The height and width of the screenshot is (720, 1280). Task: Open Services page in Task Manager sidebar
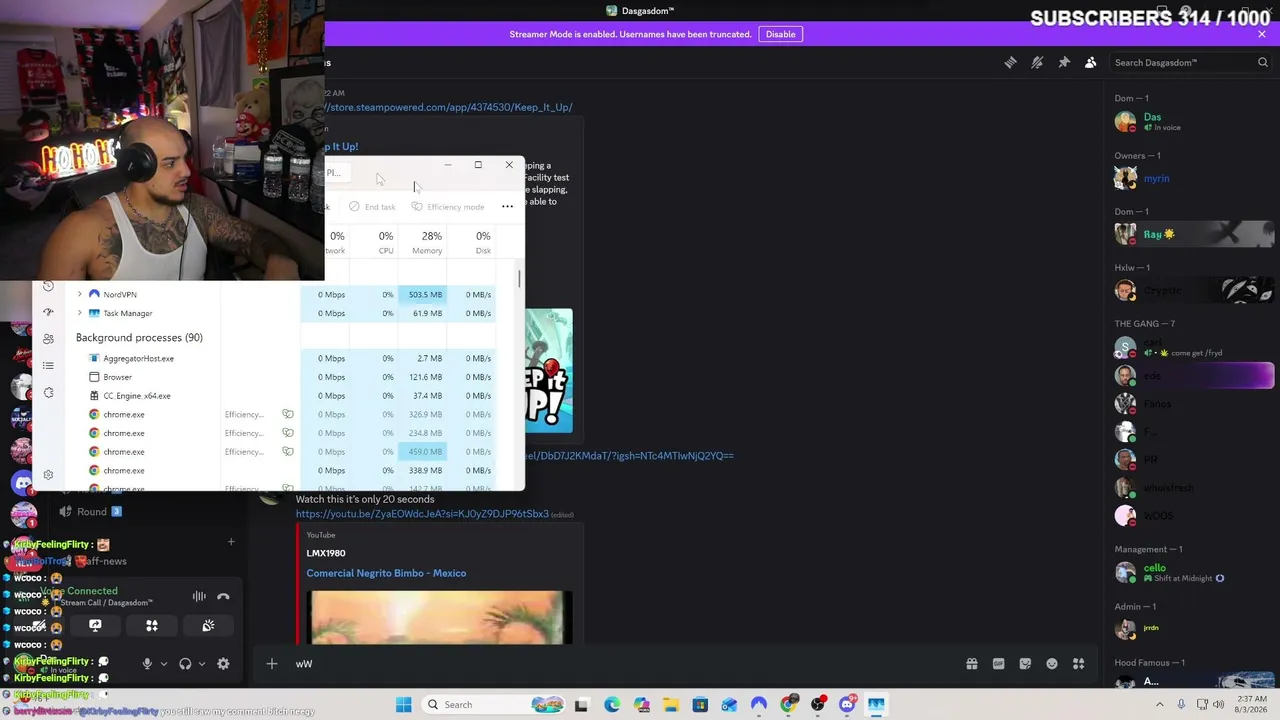(48, 392)
